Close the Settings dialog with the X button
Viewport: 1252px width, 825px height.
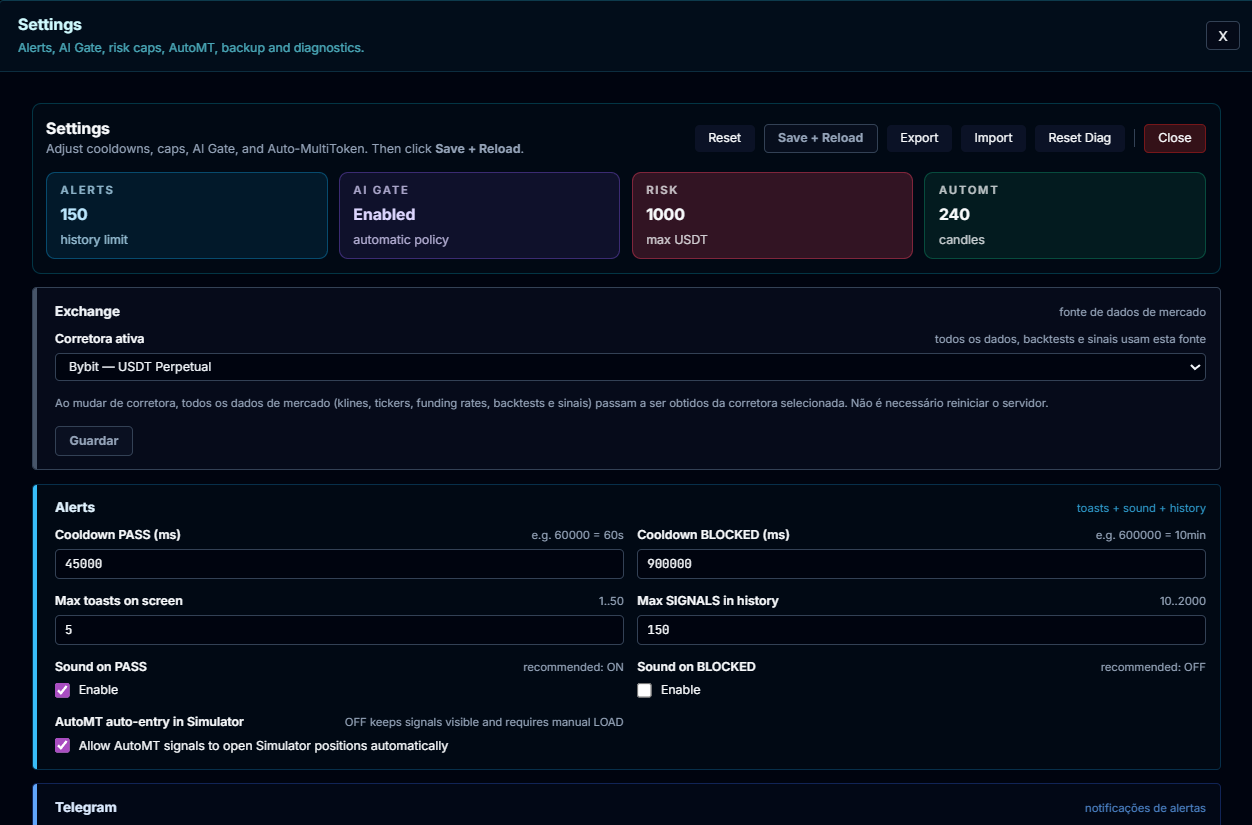coord(1222,36)
